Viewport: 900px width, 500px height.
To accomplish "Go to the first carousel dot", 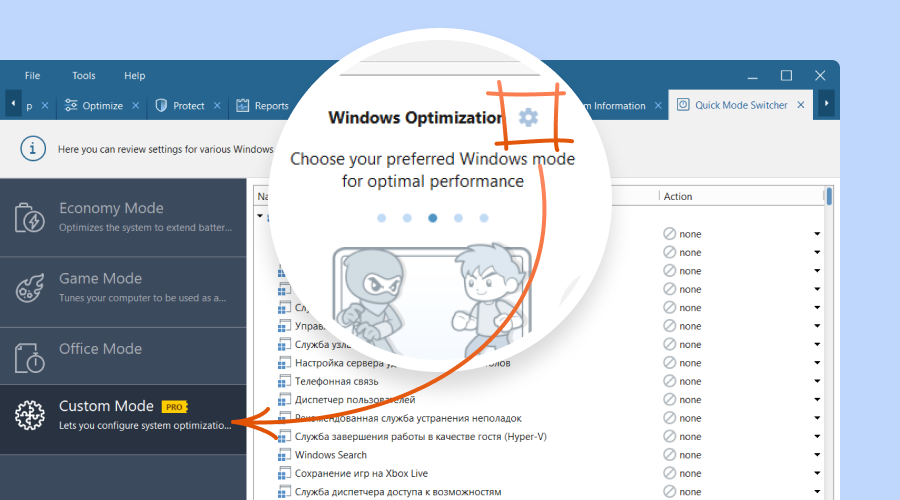I will point(382,218).
